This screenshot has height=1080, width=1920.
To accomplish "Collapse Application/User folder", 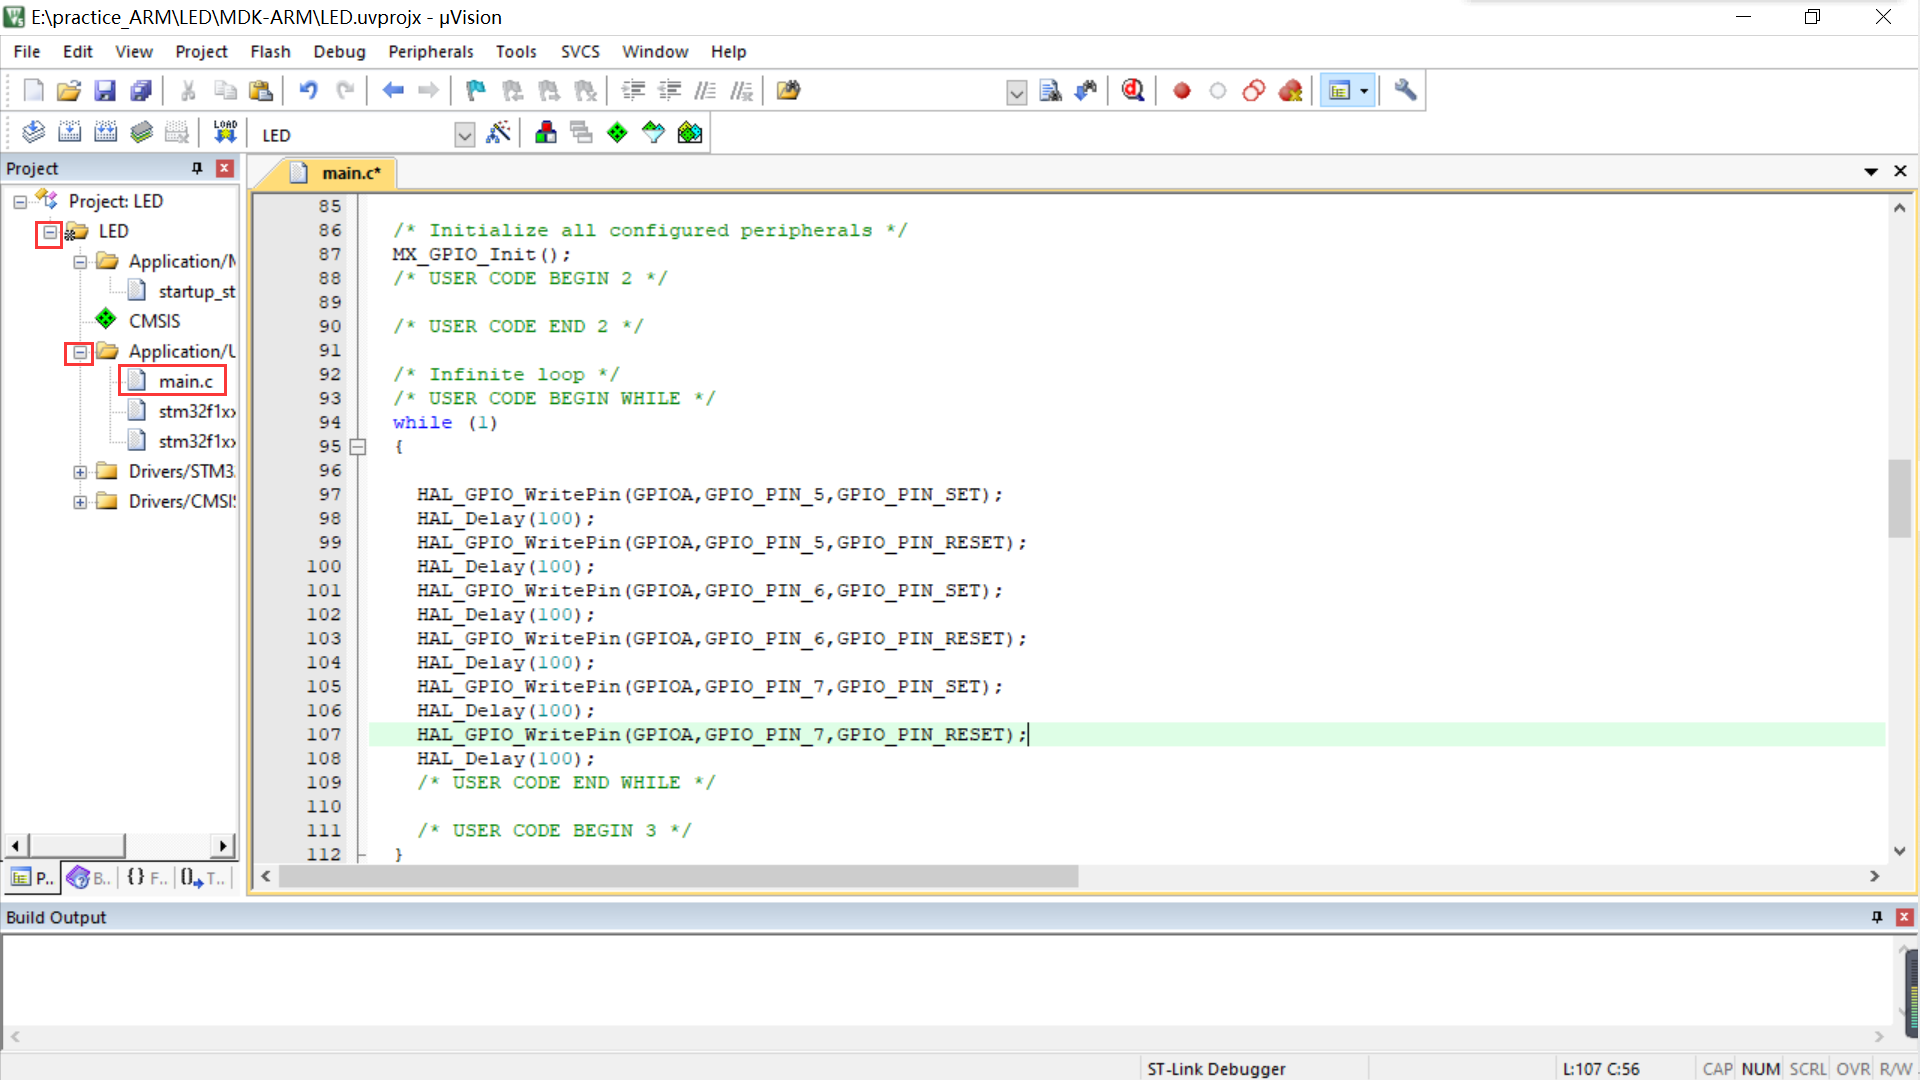I will click(x=80, y=352).
